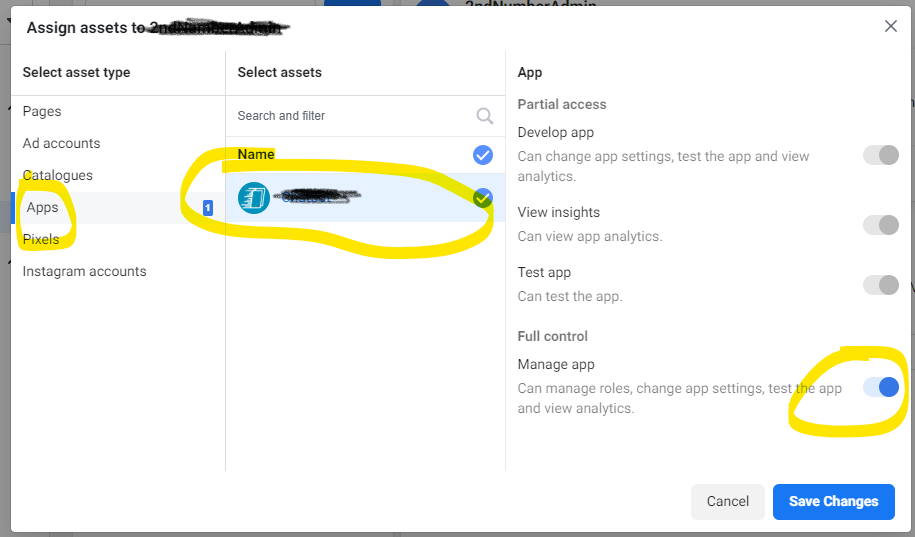Enable the View insights toggle
Screen dimensions: 915x537
pos(881,225)
